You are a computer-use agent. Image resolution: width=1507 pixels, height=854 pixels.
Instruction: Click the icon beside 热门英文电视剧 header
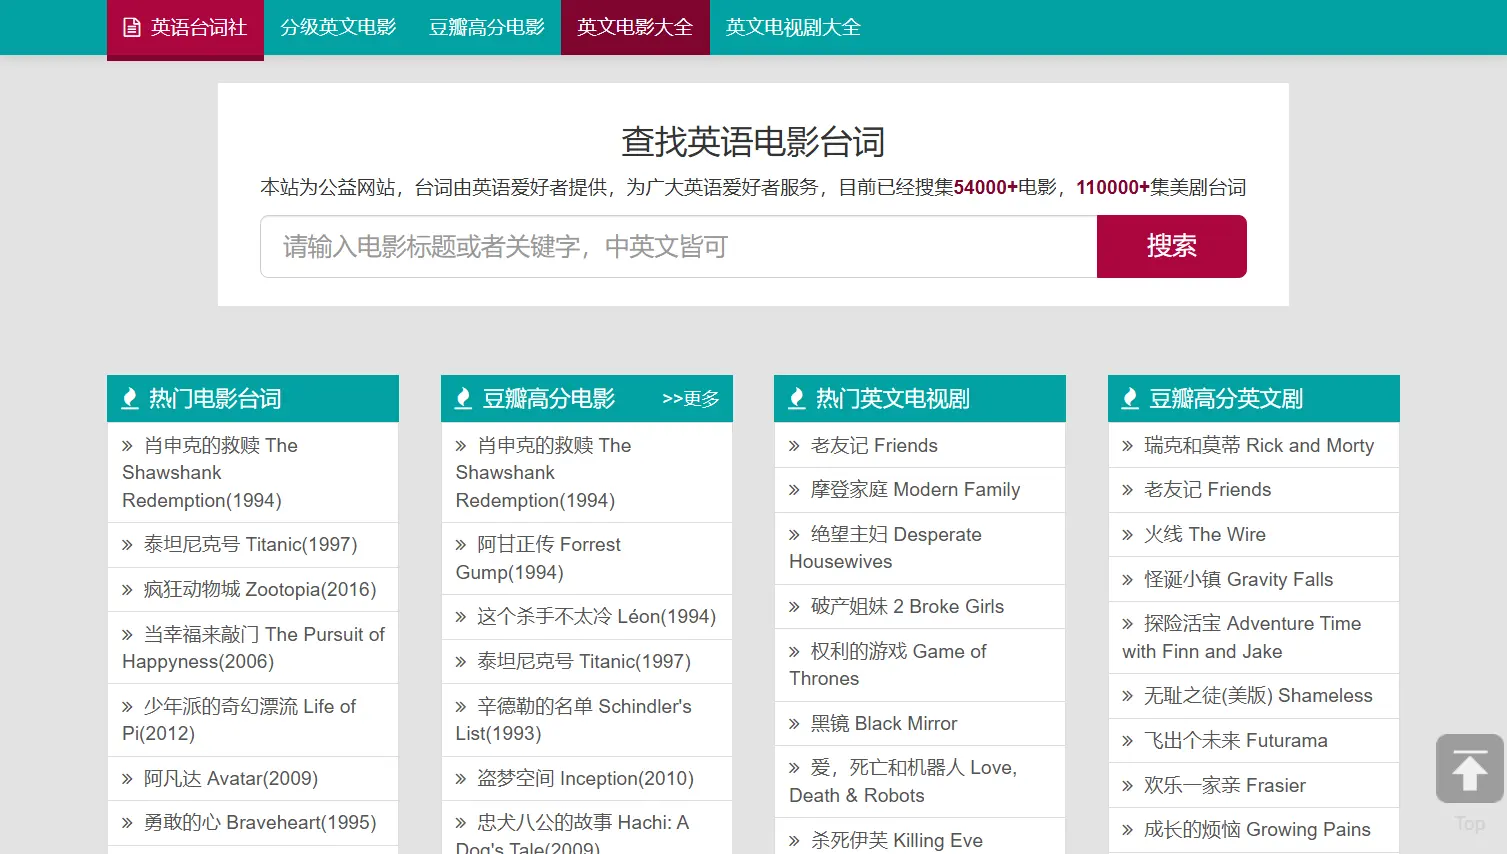797,399
